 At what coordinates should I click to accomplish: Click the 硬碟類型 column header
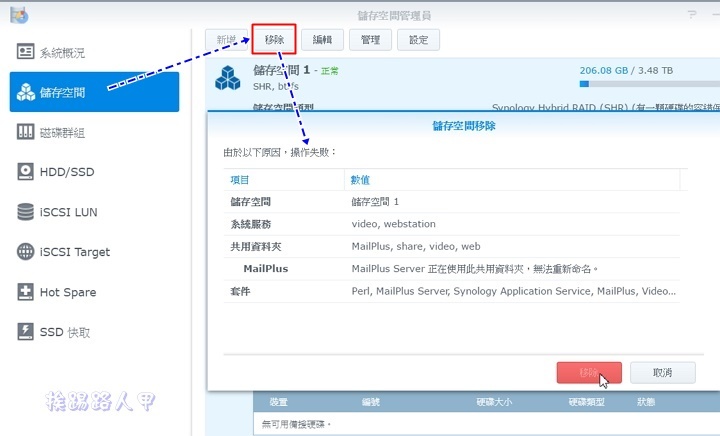pos(586,402)
